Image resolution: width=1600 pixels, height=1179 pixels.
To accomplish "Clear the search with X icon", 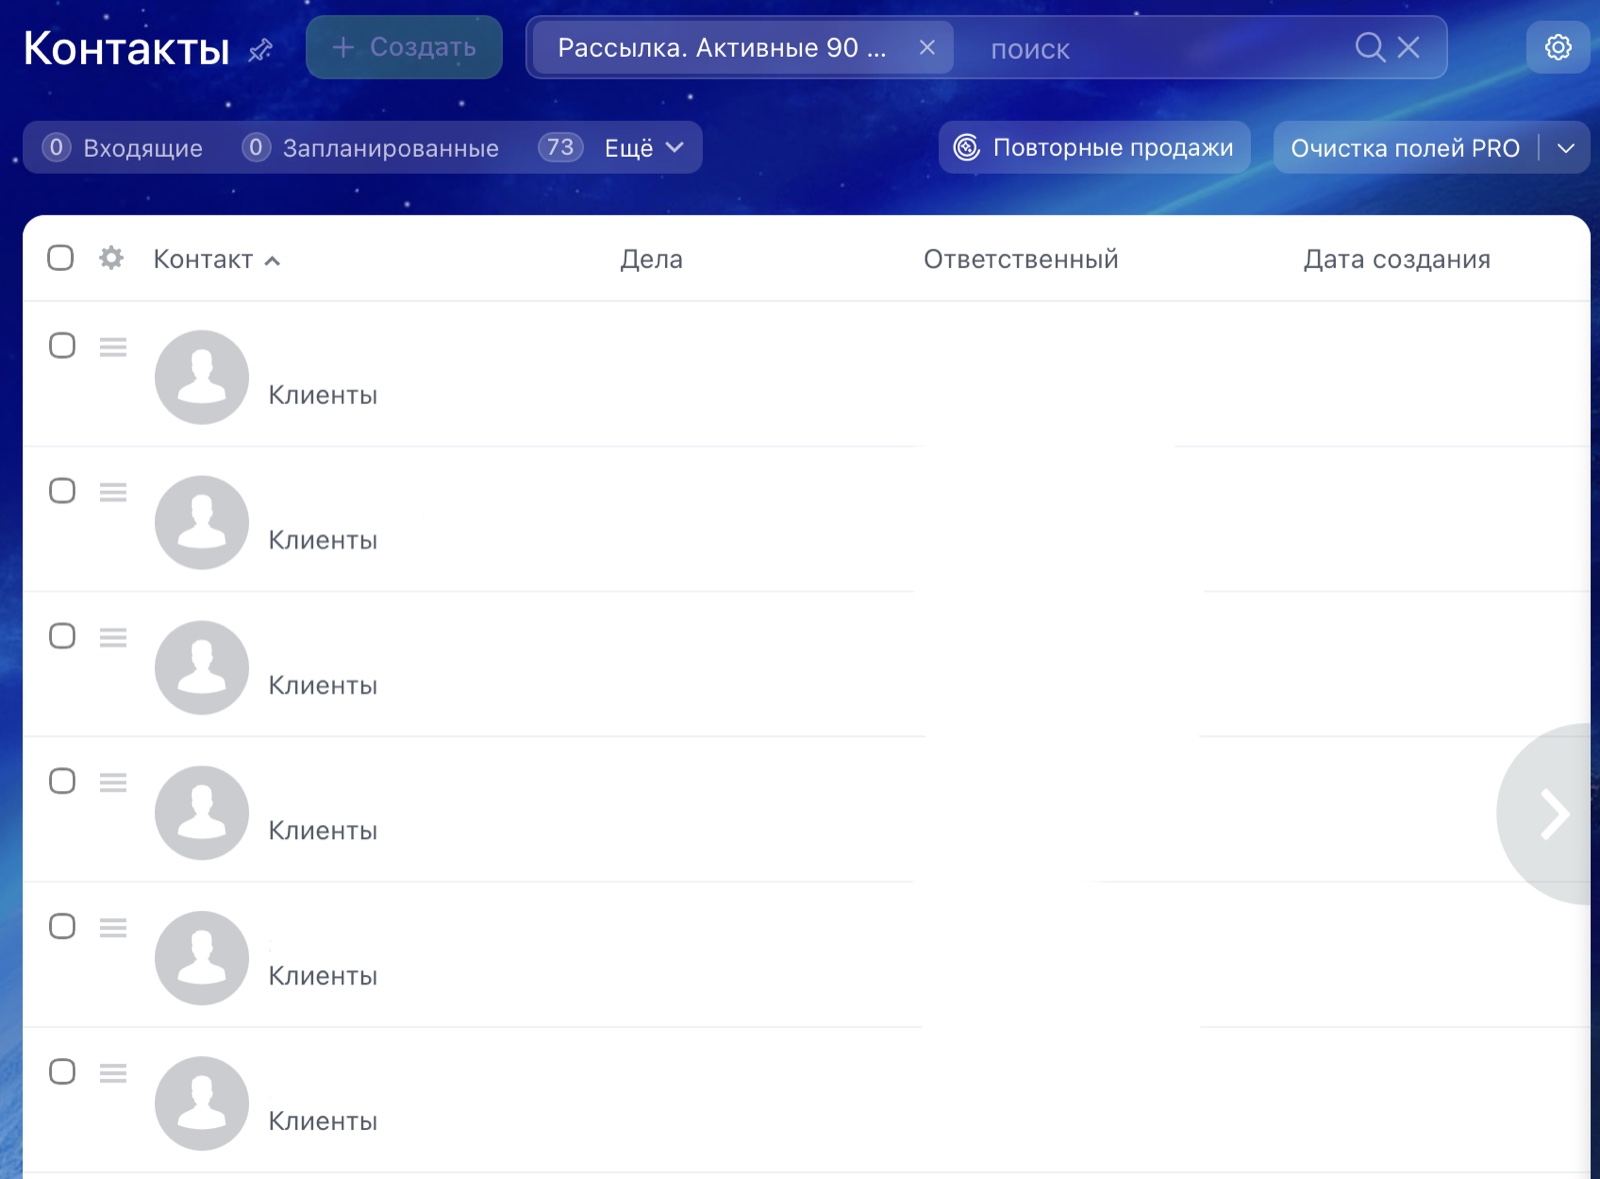I will tap(1408, 47).
